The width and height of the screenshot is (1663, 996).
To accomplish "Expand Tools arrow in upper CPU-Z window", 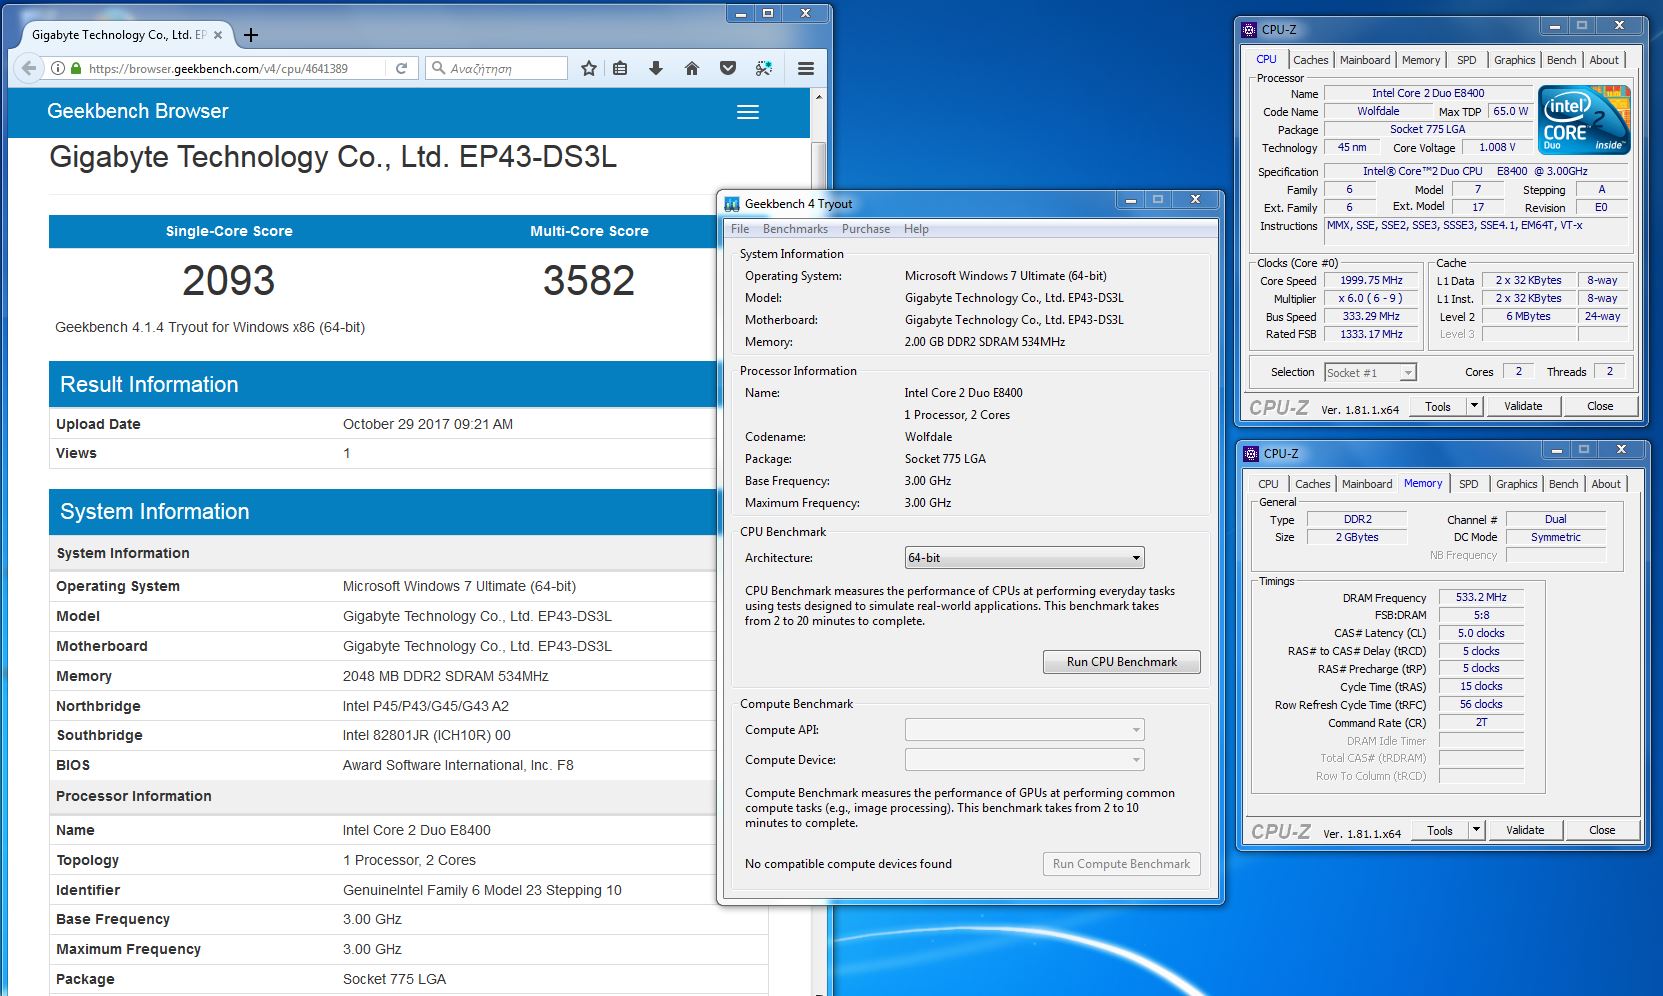I will click(x=1474, y=406).
